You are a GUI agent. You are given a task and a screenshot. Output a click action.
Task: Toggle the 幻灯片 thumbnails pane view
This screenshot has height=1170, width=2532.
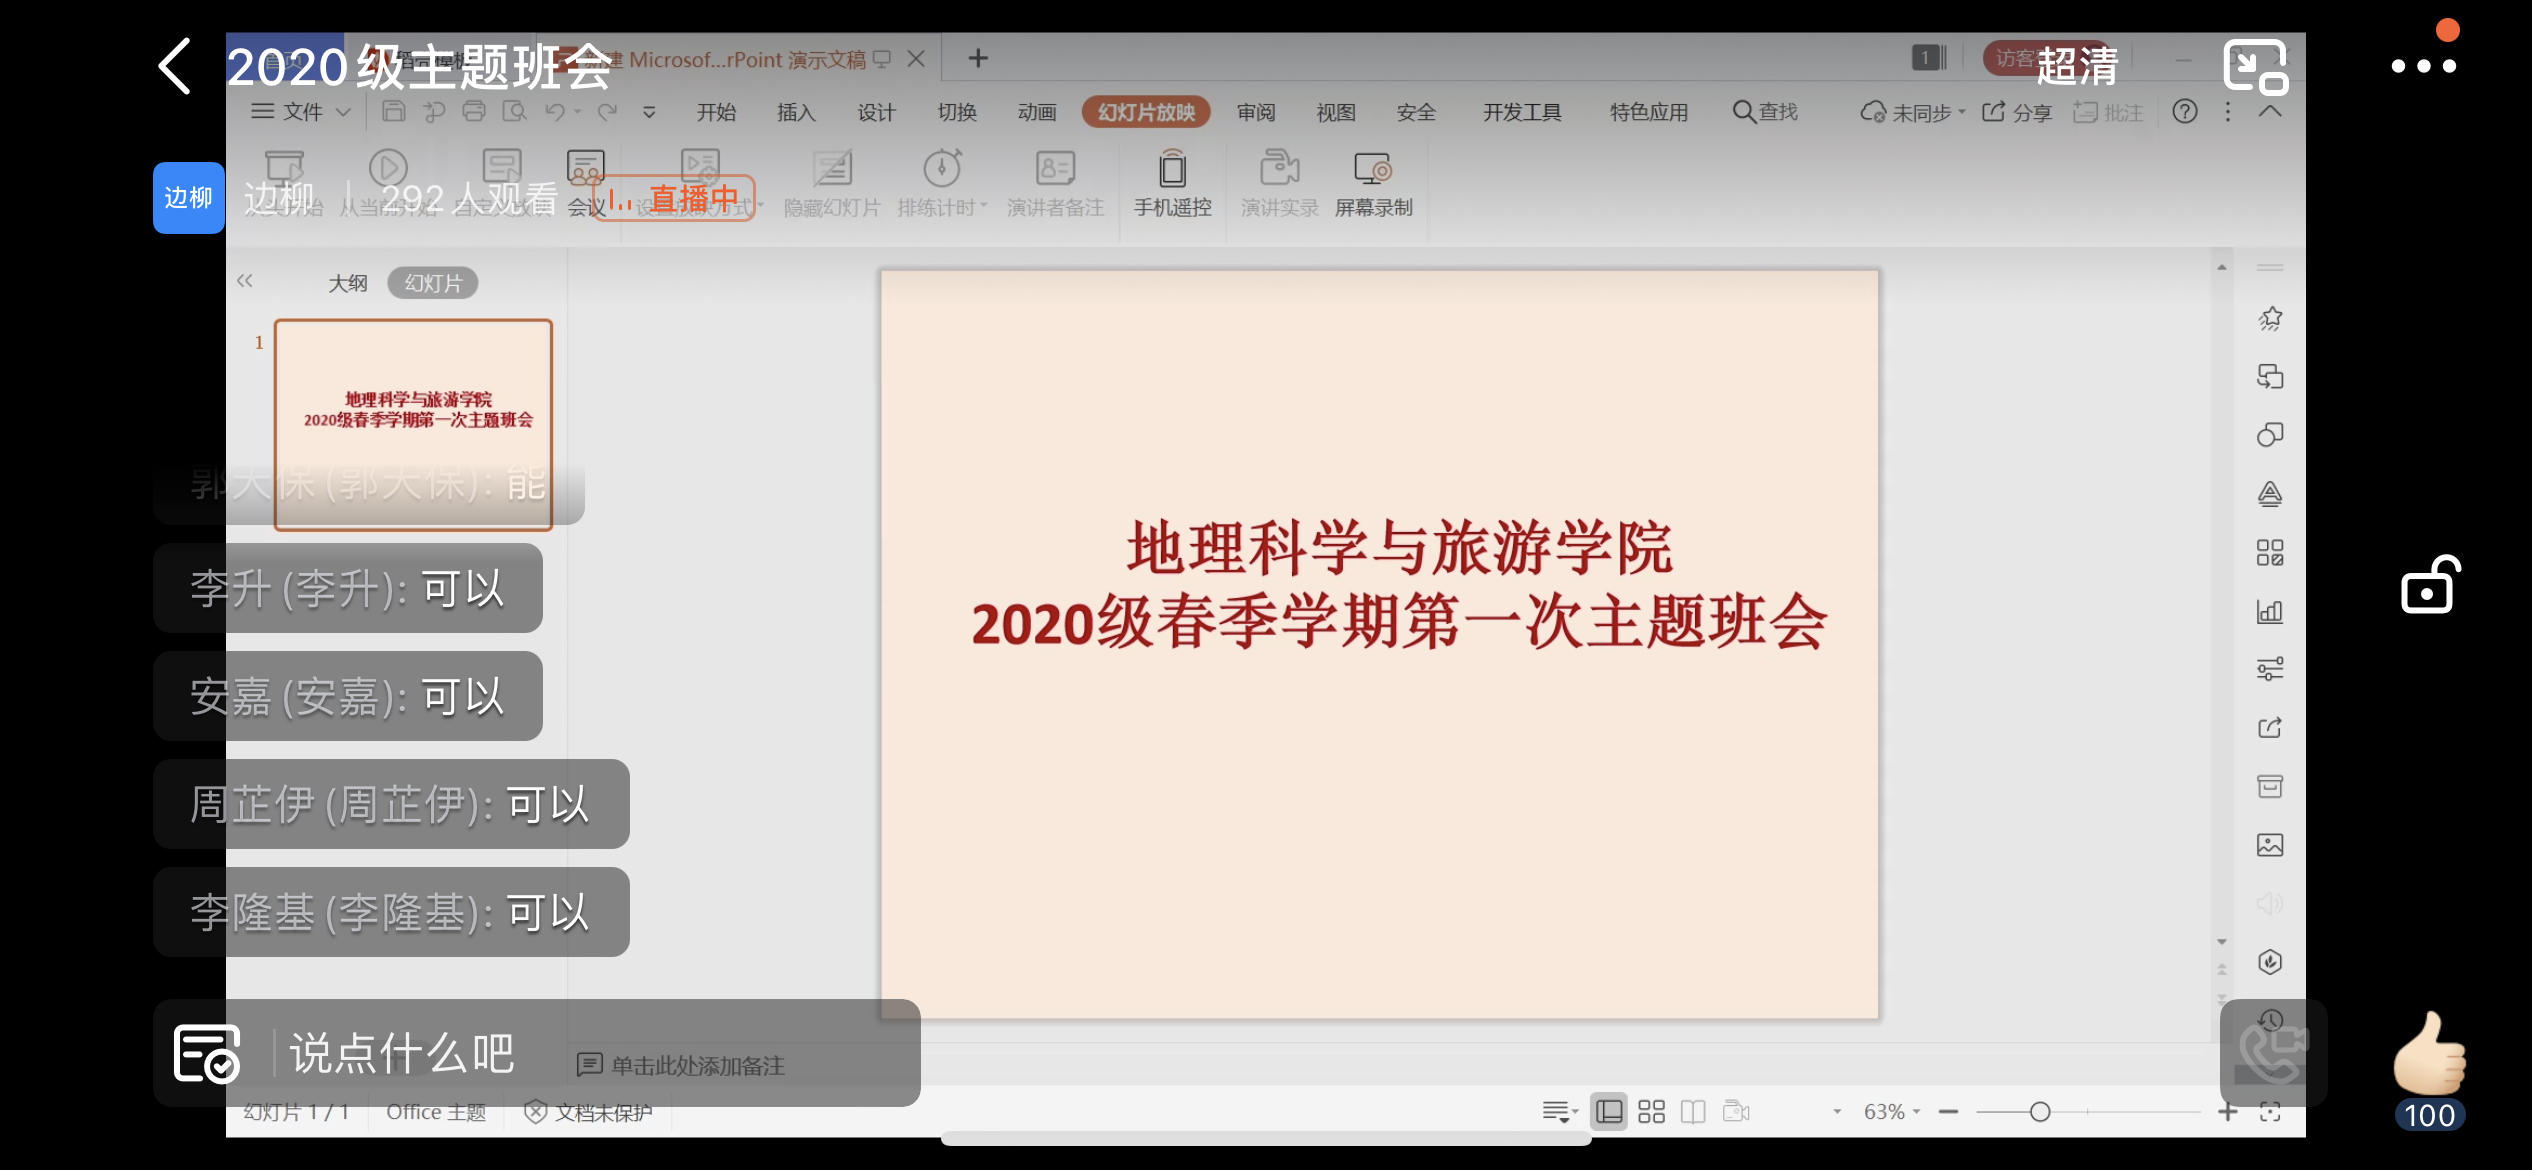433,283
